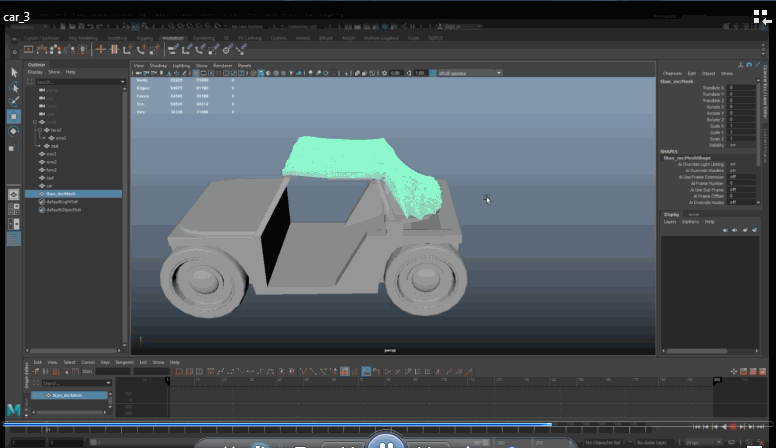Toggle the viewport grid icon
The height and width of the screenshot is (448, 776).
[x=196, y=73]
